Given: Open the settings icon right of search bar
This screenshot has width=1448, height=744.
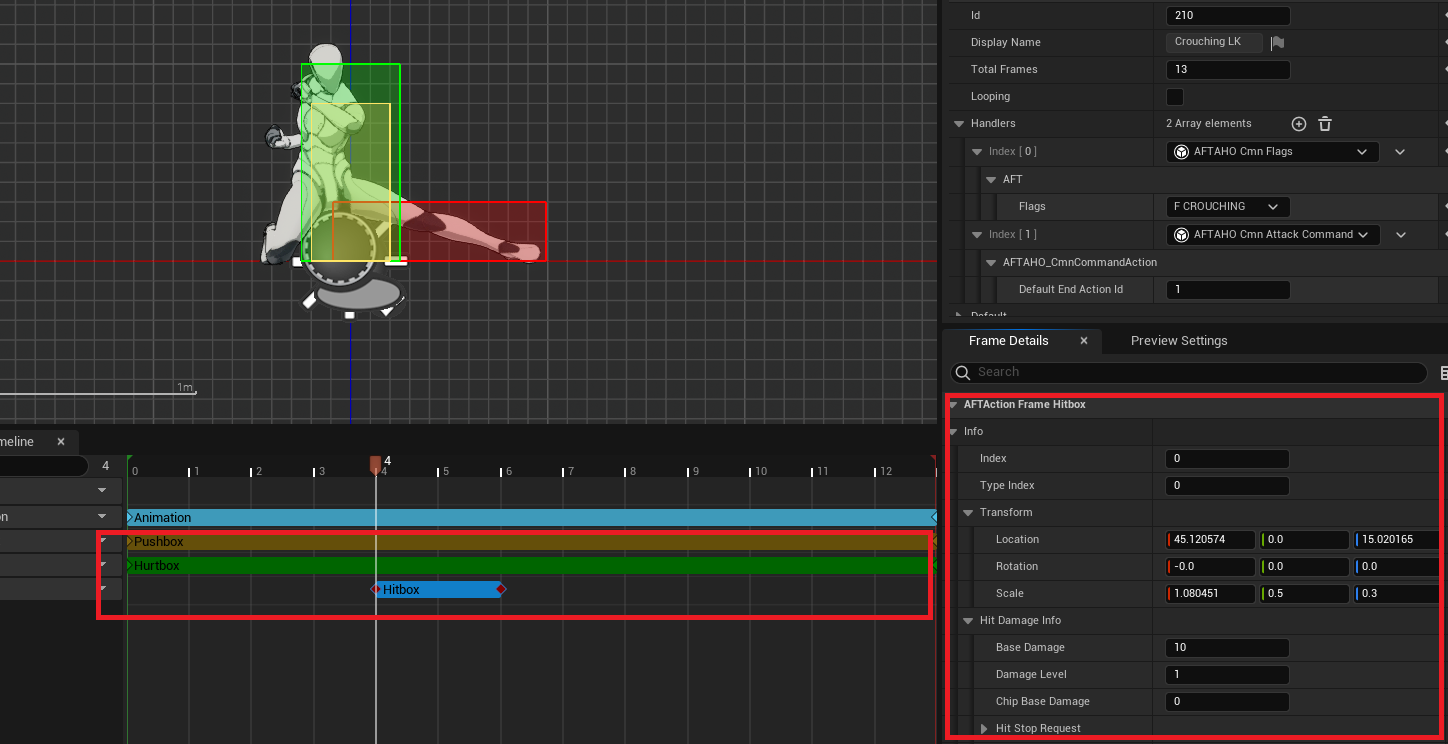Looking at the screenshot, I should pos(1443,372).
